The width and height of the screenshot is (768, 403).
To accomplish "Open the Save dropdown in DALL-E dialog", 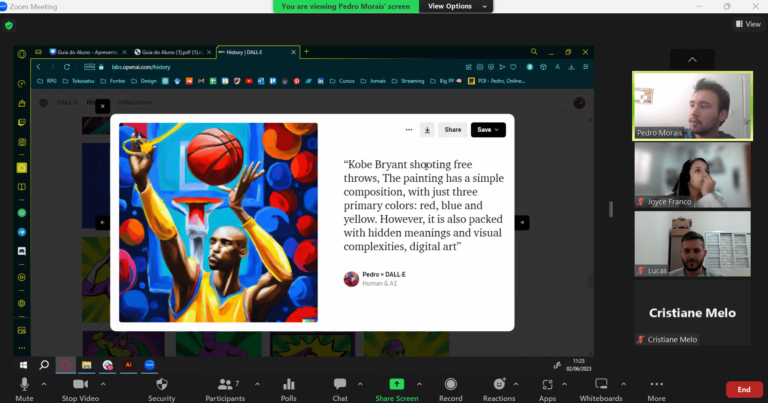I will (x=488, y=130).
